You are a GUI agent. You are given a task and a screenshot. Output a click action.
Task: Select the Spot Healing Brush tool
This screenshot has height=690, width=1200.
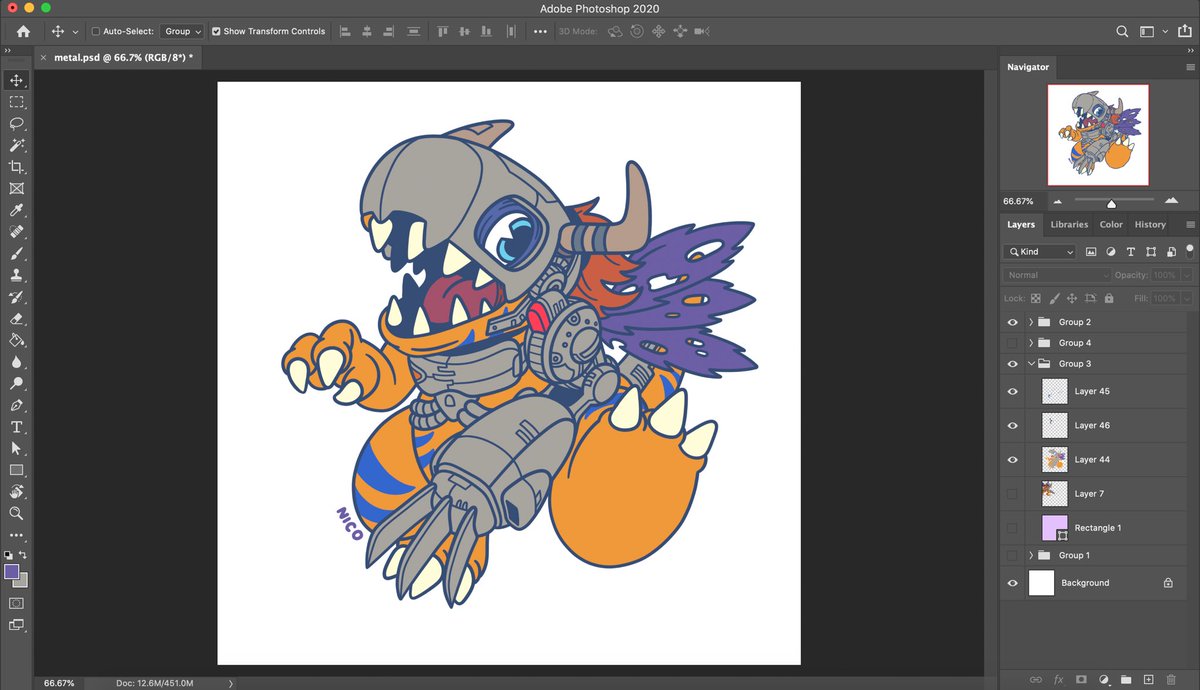pyautogui.click(x=16, y=232)
